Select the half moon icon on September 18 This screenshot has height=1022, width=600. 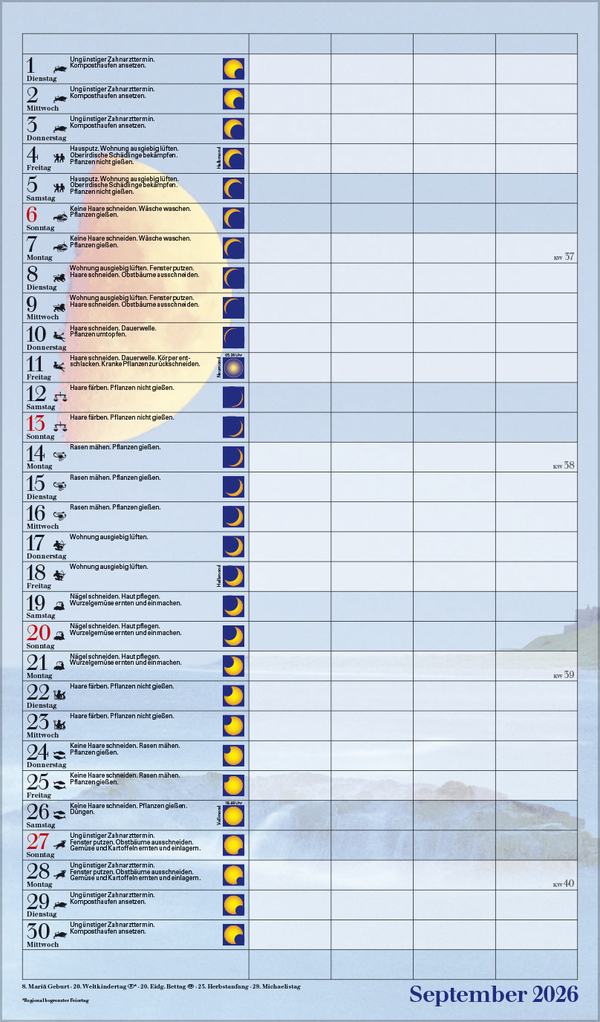tap(233, 577)
